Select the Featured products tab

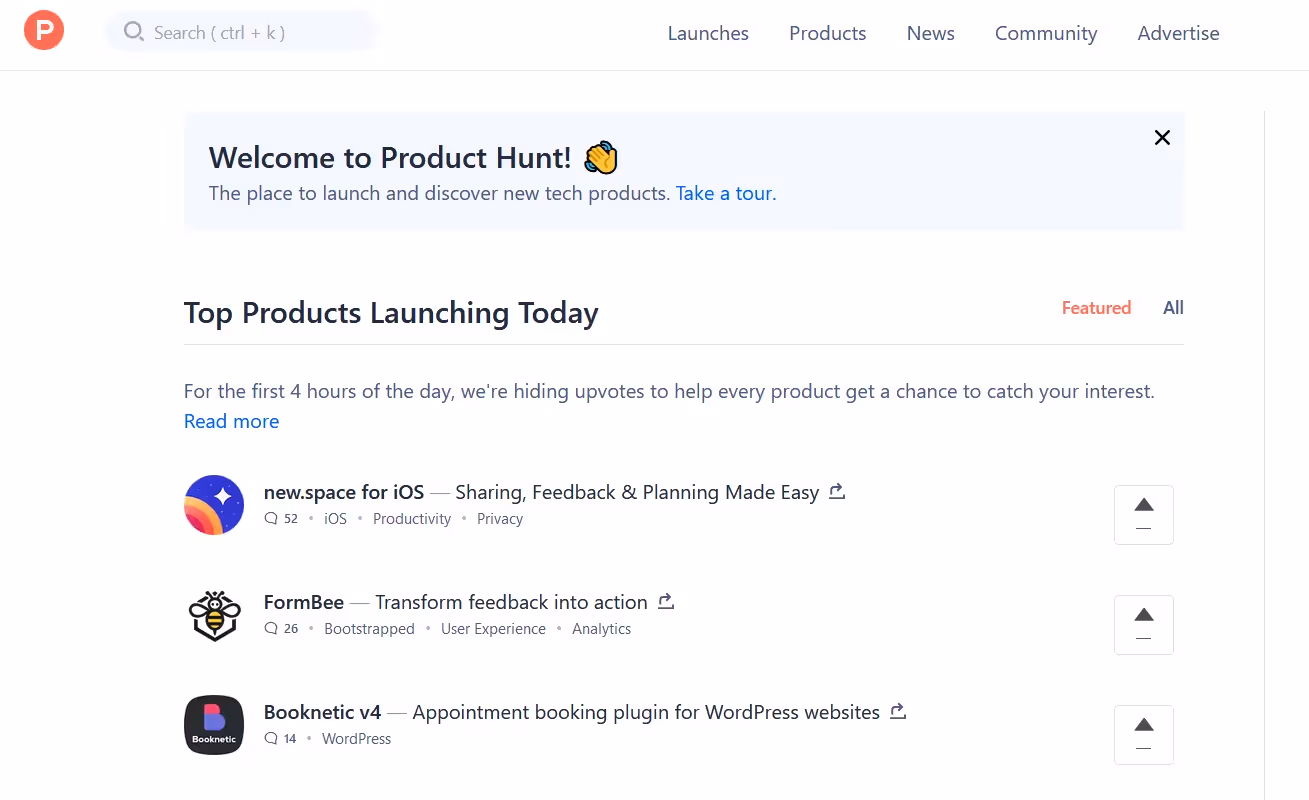coord(1096,308)
